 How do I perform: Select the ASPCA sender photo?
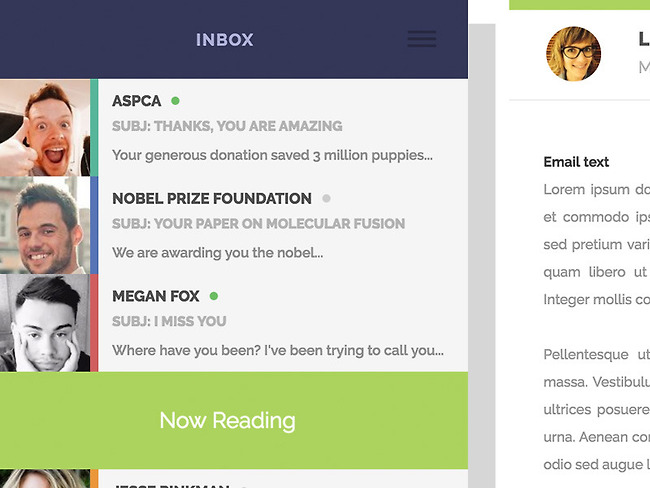pos(44,127)
